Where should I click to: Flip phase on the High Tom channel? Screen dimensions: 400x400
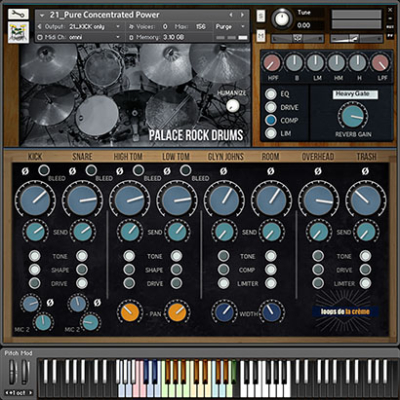tap(120, 171)
